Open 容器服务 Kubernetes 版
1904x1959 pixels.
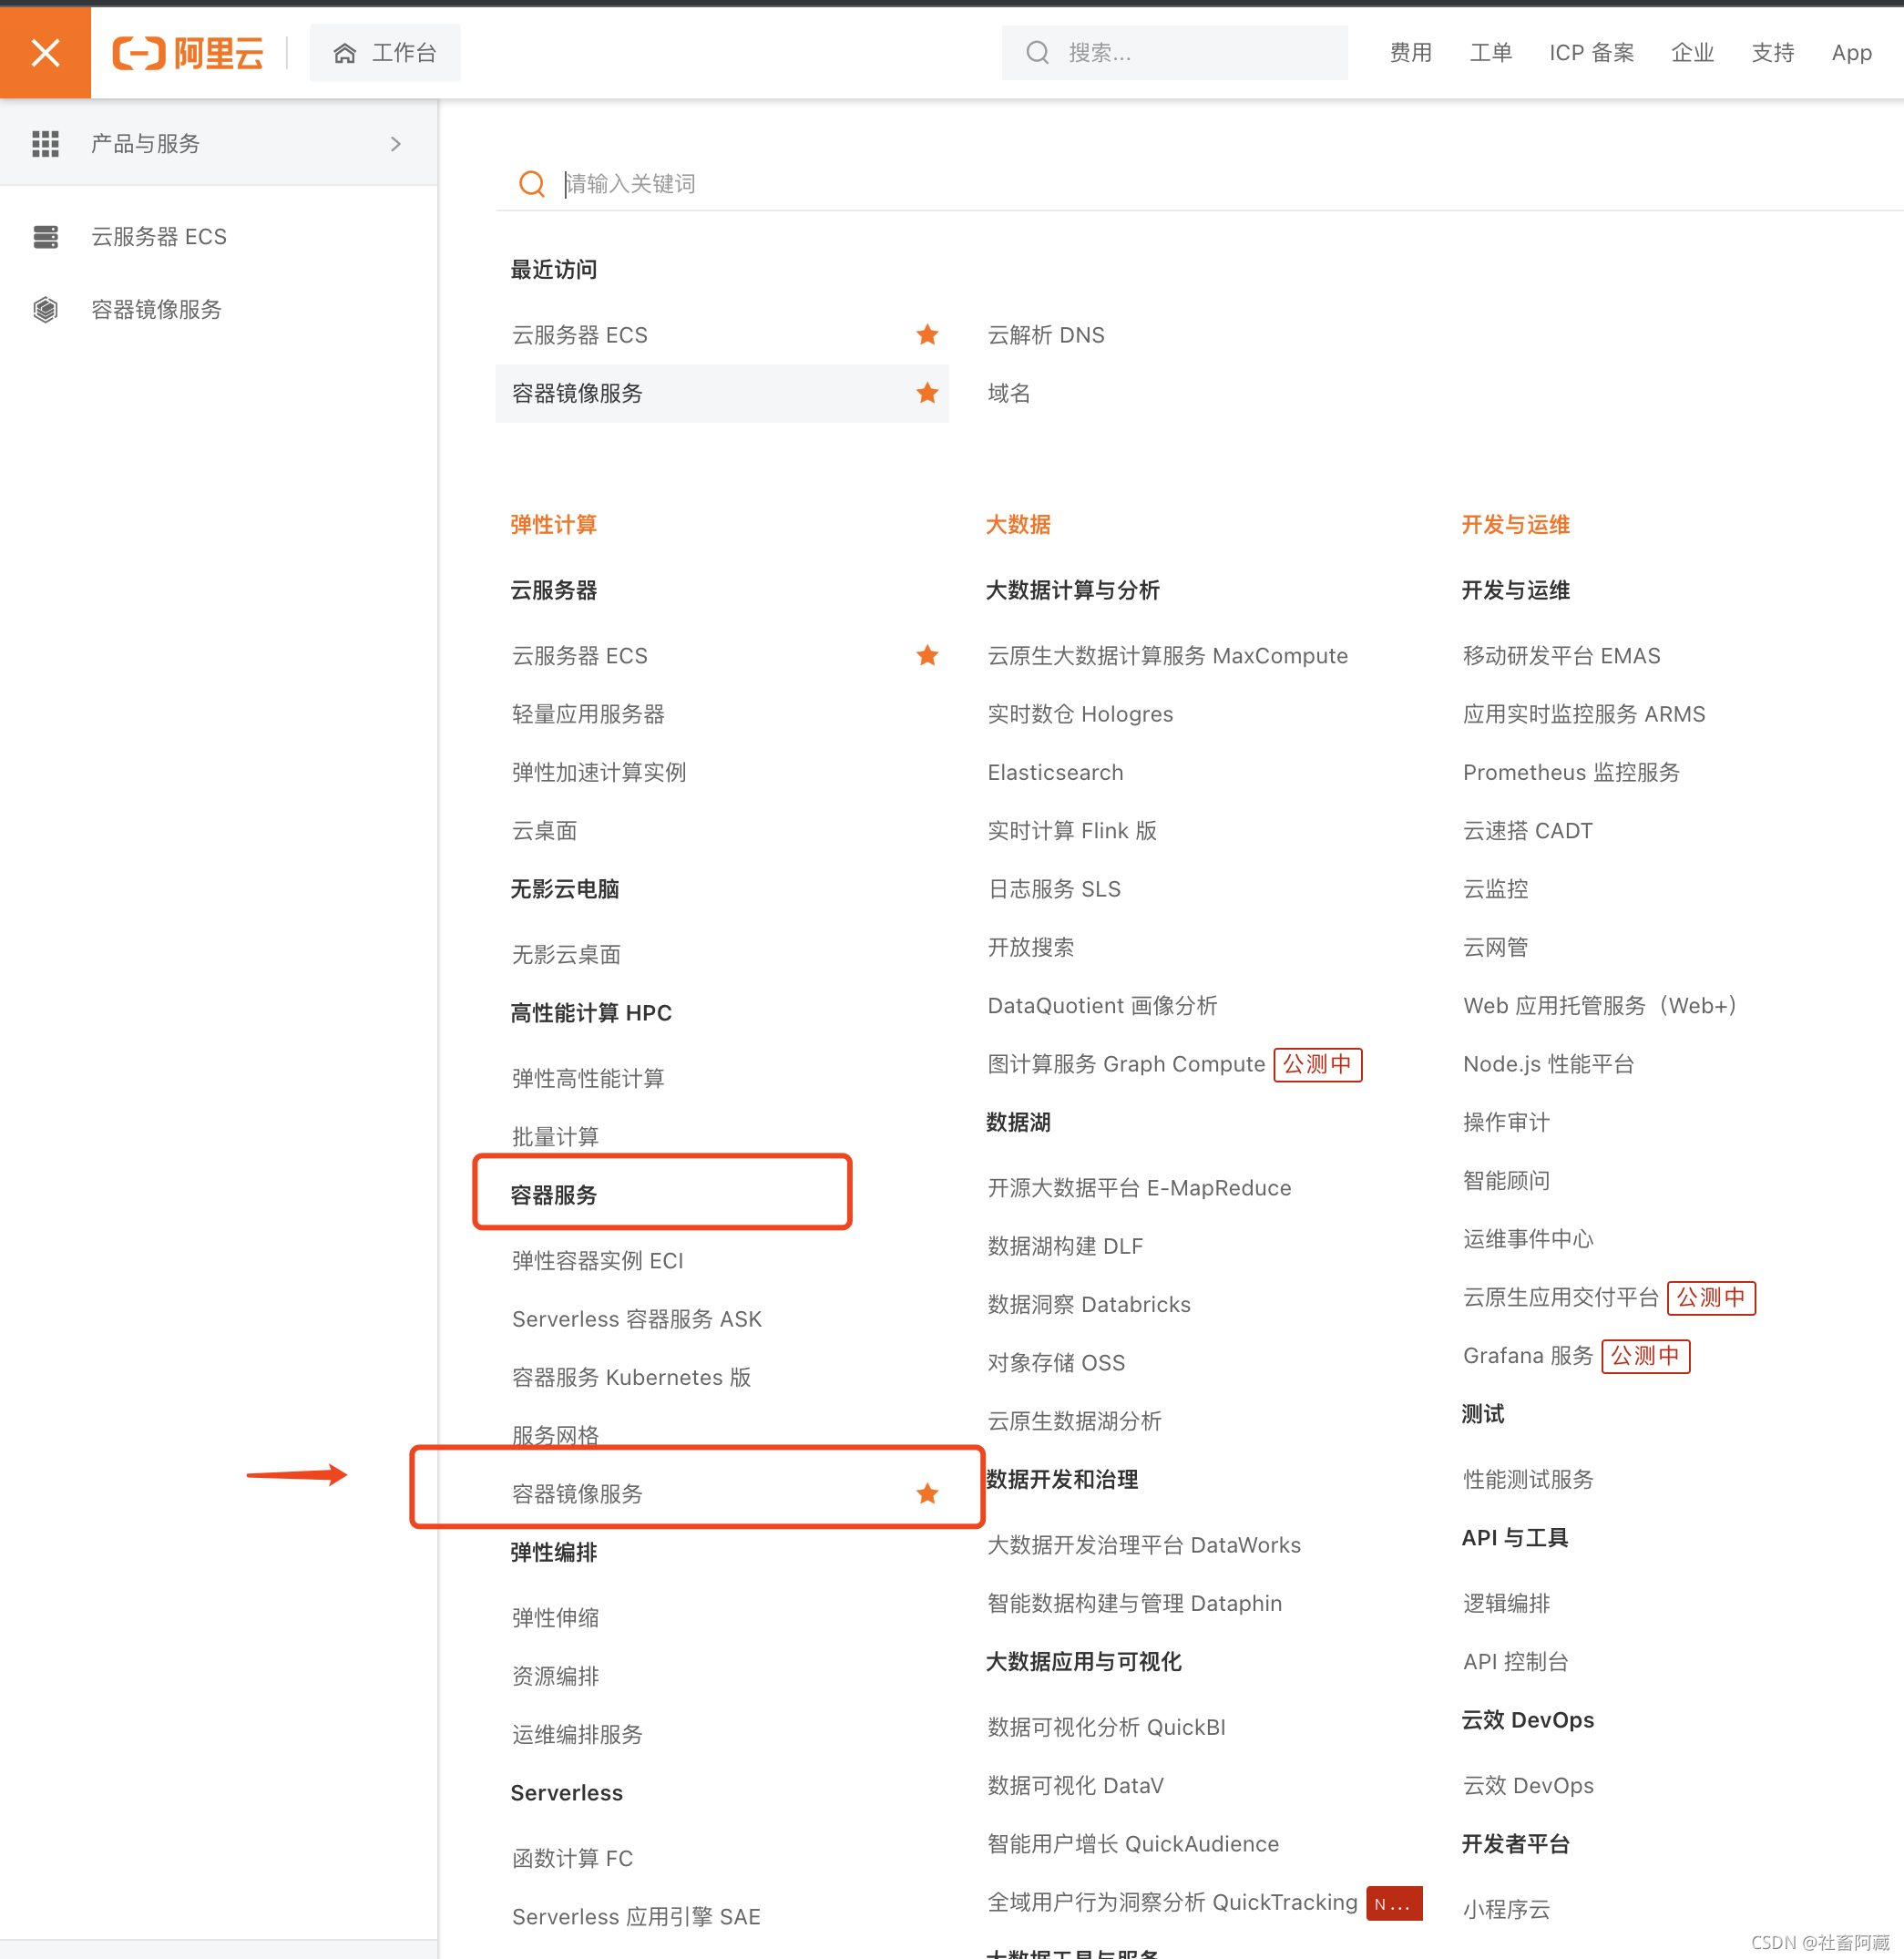click(631, 1378)
